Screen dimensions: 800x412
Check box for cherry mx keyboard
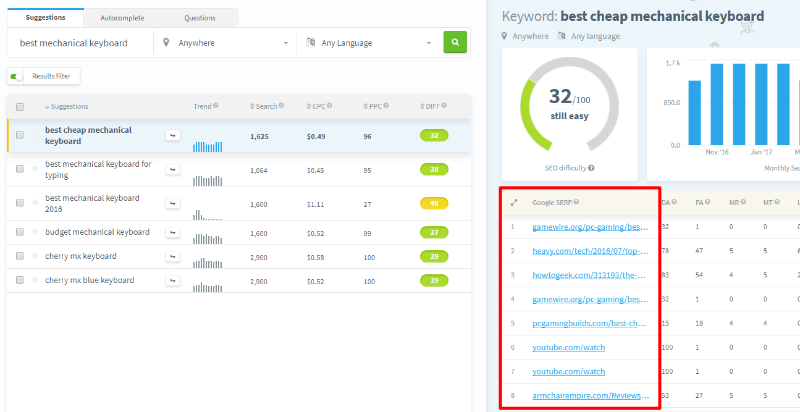click(20, 255)
